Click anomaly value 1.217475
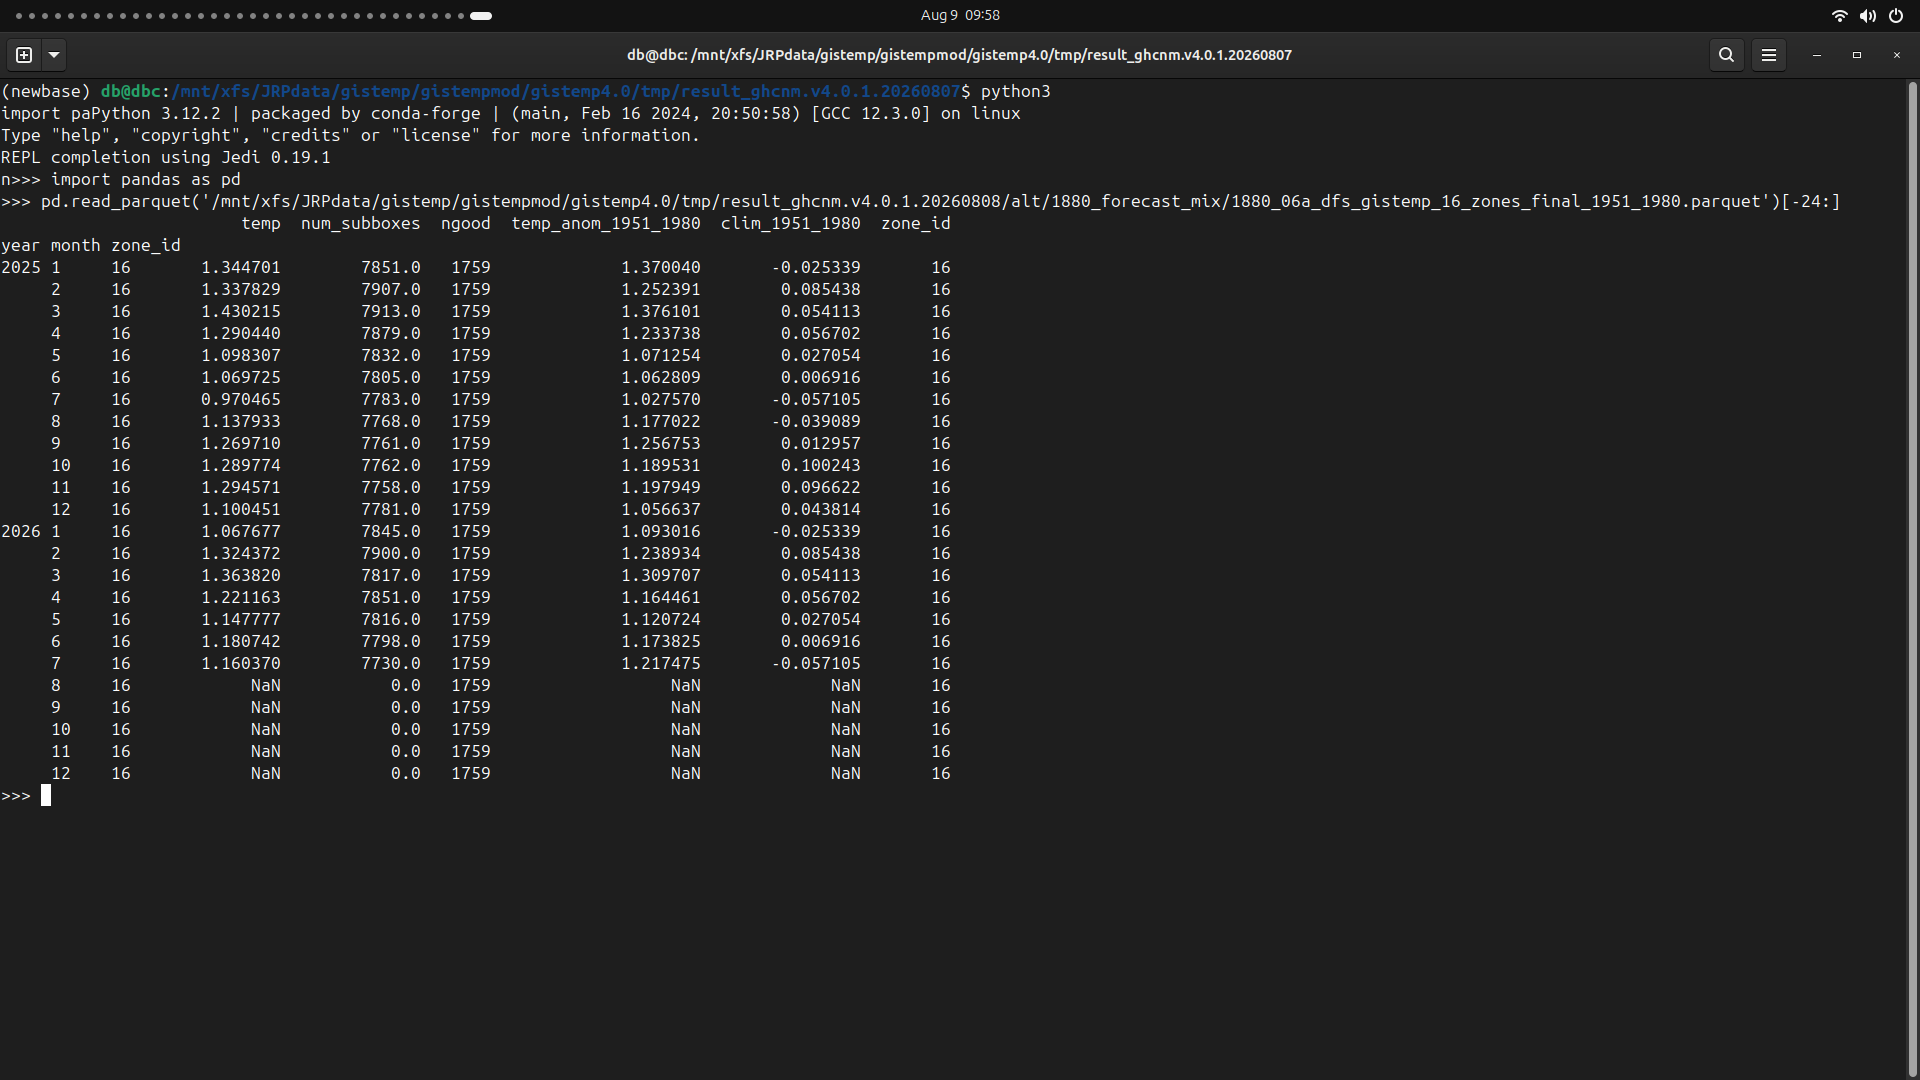 (x=661, y=663)
